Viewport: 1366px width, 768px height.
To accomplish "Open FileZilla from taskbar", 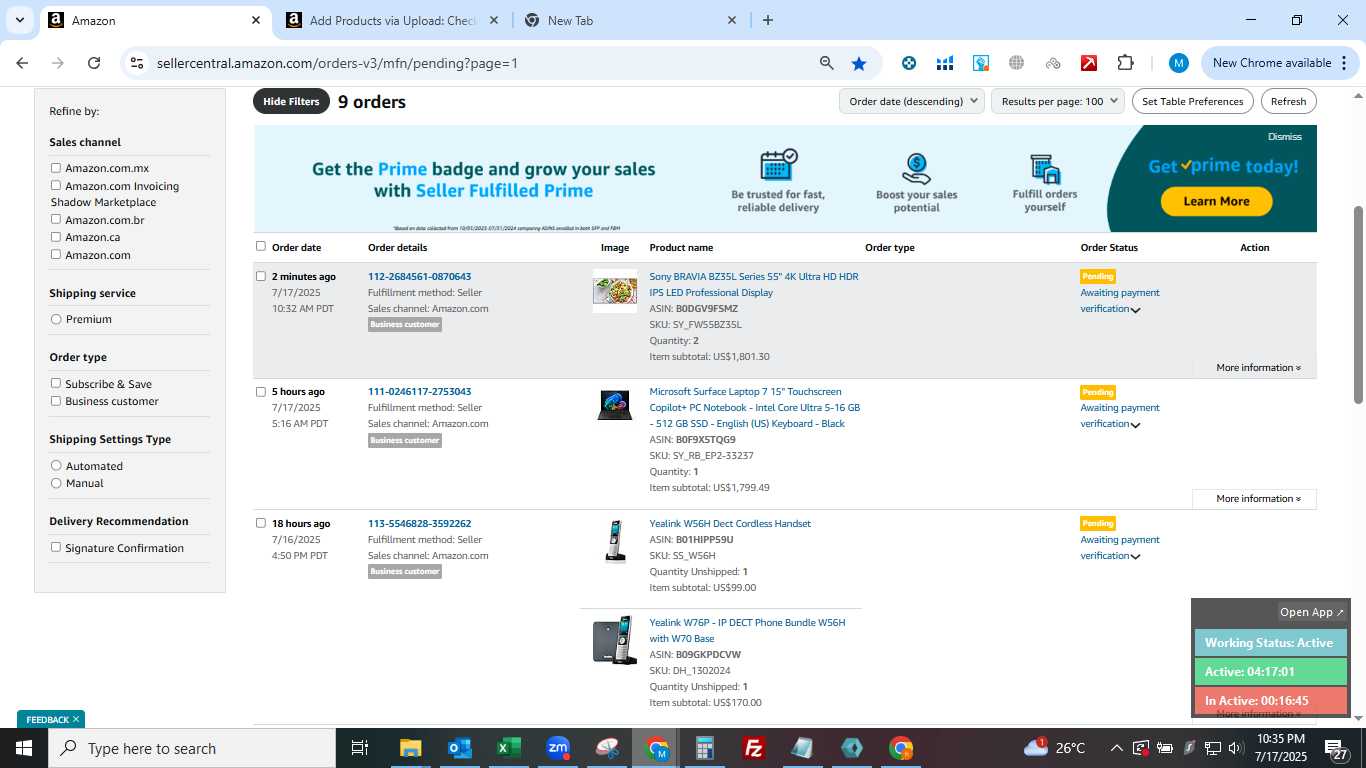I will 754,748.
